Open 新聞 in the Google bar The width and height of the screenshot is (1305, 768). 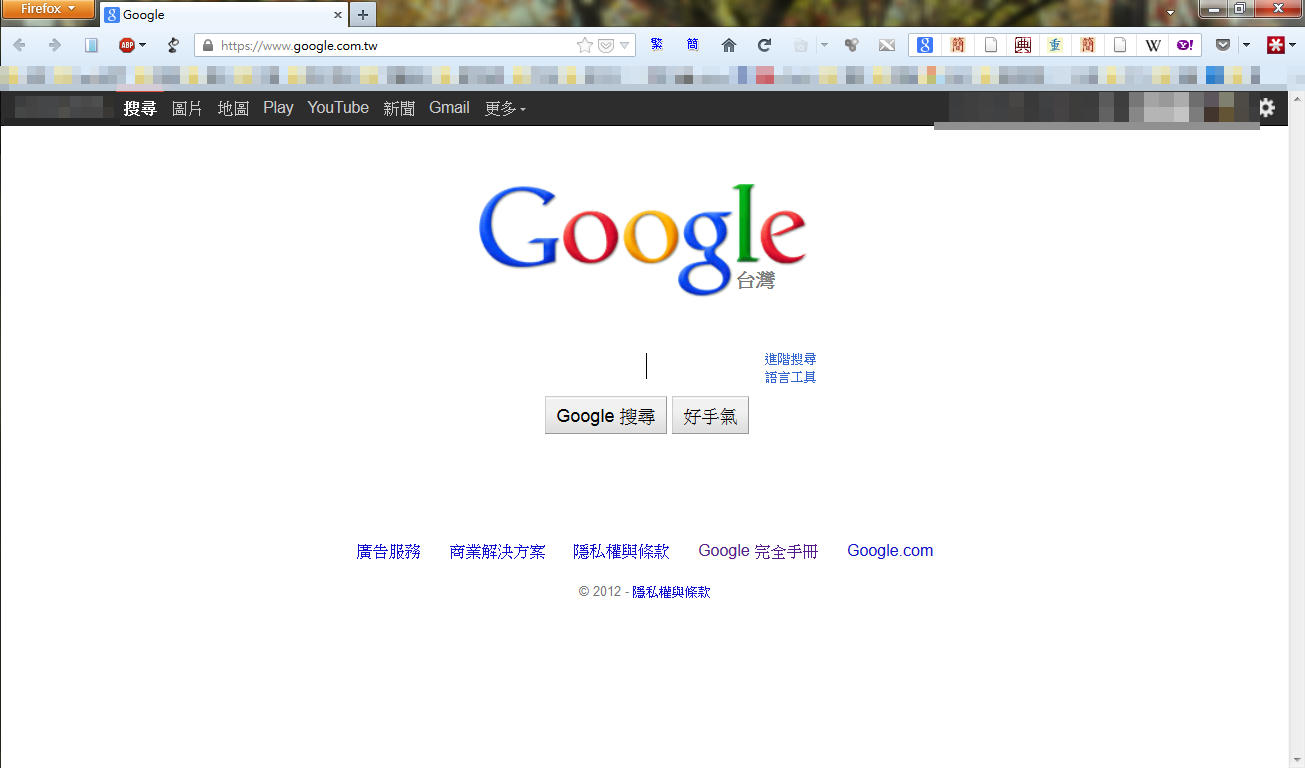[399, 108]
